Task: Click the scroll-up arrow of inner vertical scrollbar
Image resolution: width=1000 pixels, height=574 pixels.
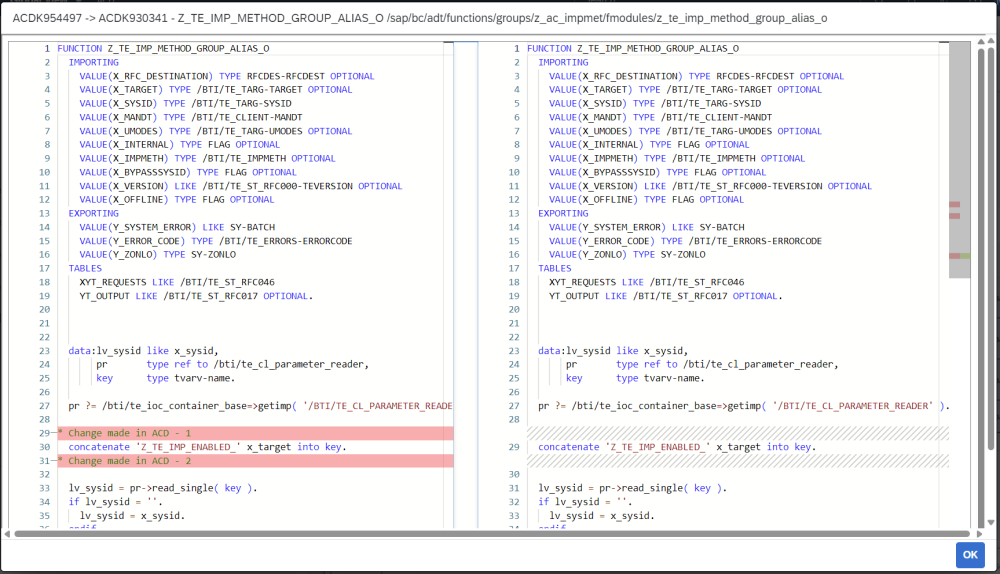Action: point(981,42)
